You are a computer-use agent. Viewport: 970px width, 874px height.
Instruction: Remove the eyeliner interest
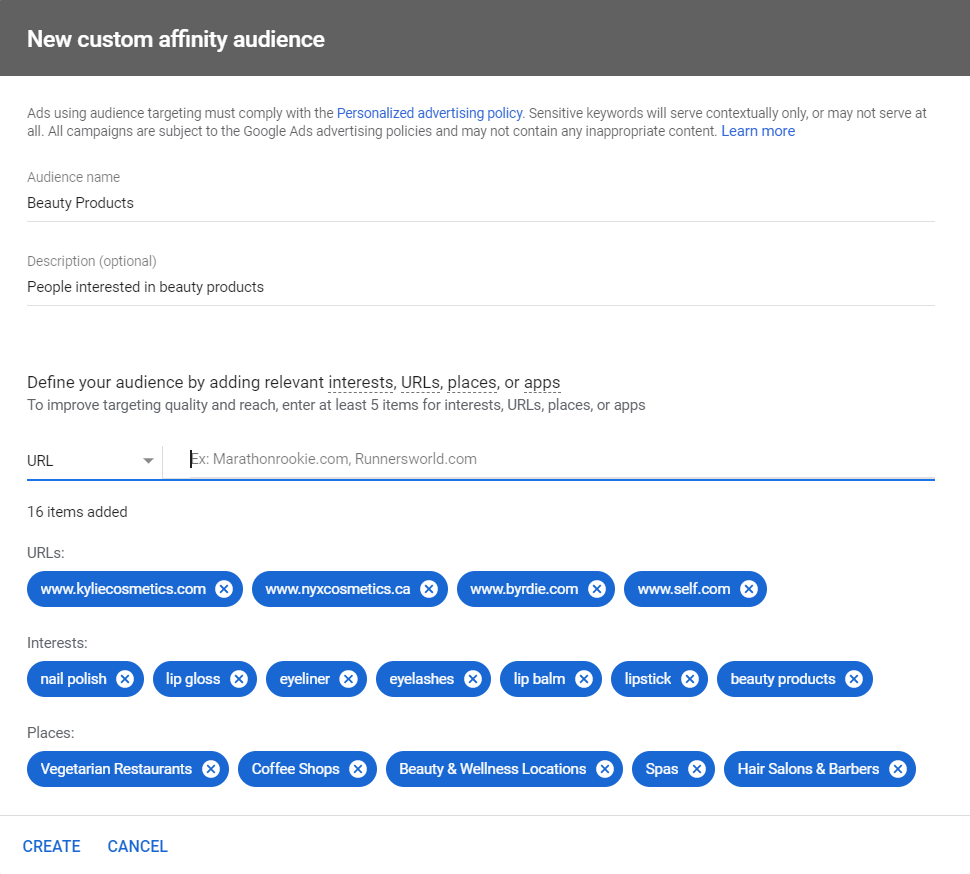pos(348,679)
